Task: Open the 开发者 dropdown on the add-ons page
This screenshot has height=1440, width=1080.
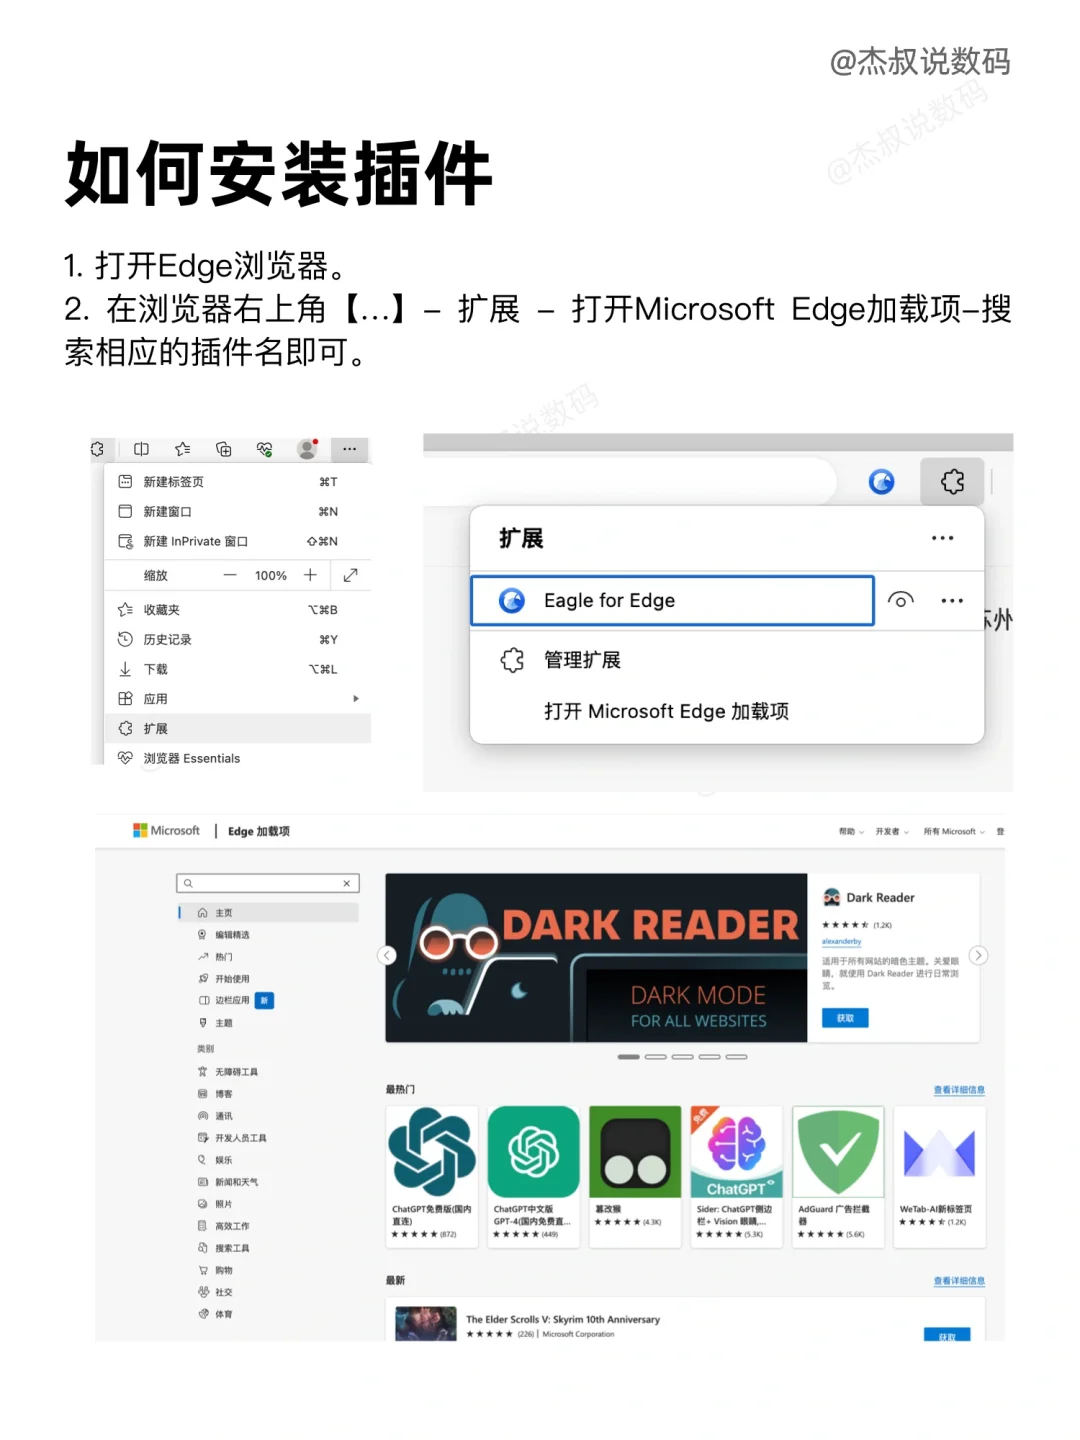Action: 889,830
